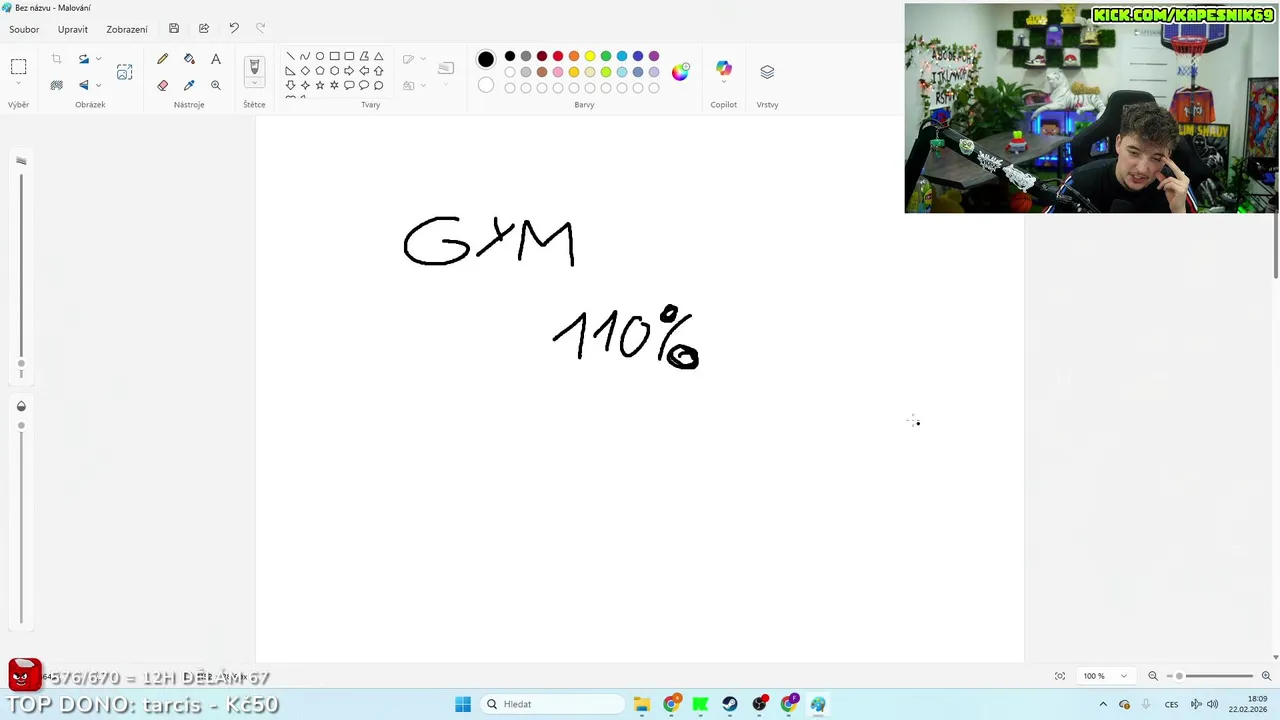Choose the Oval shape
Screen dimensions: 1280x720
point(320,56)
